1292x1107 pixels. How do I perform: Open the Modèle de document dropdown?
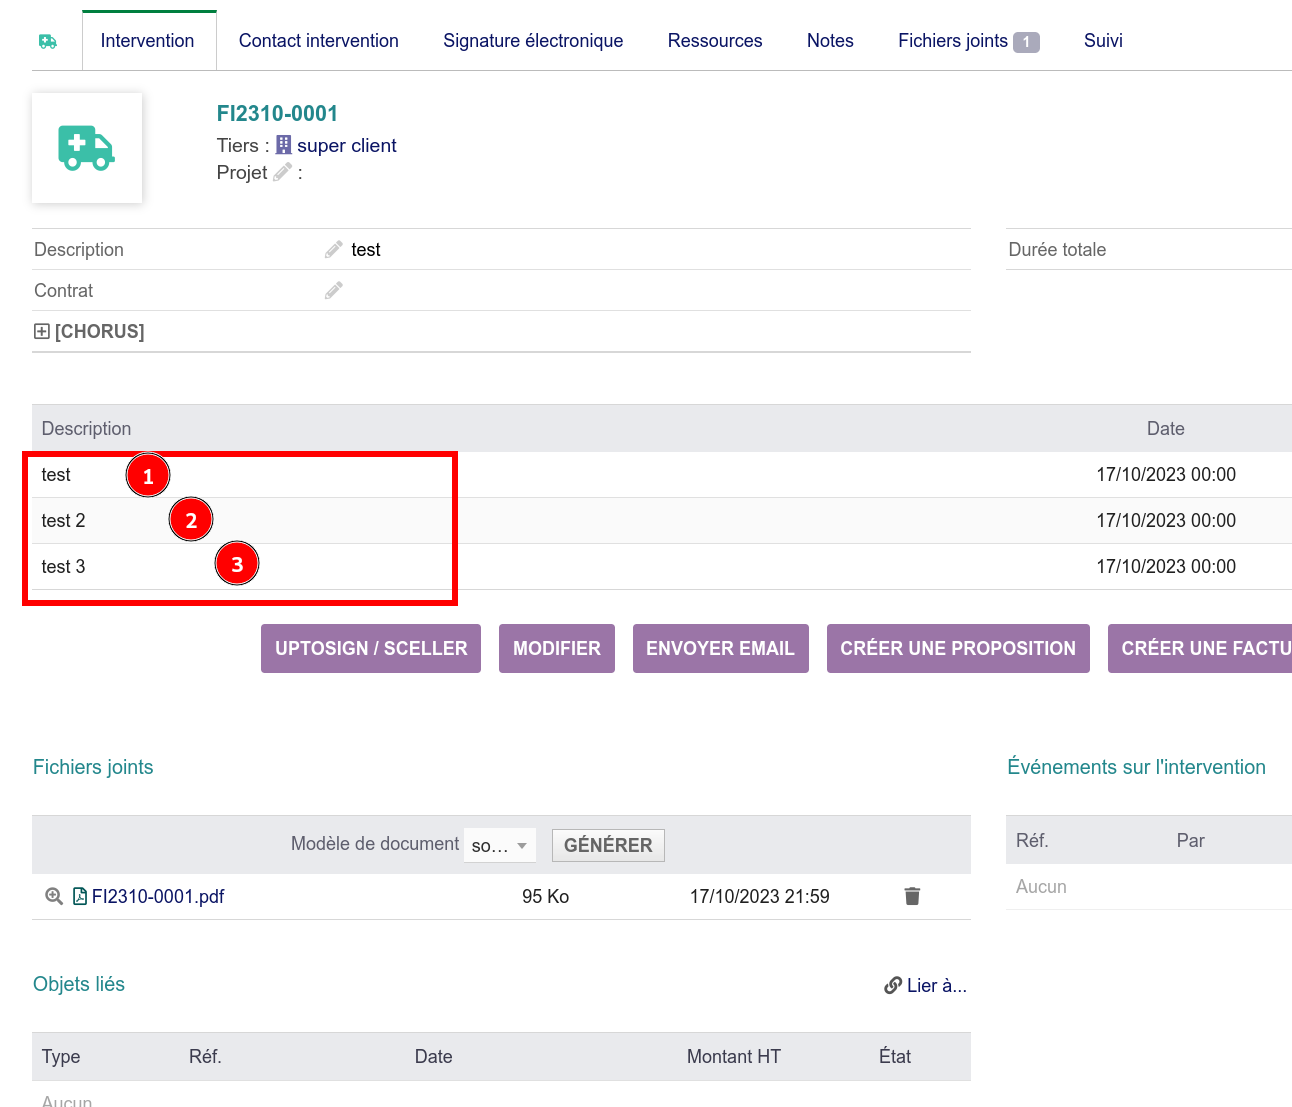(499, 844)
